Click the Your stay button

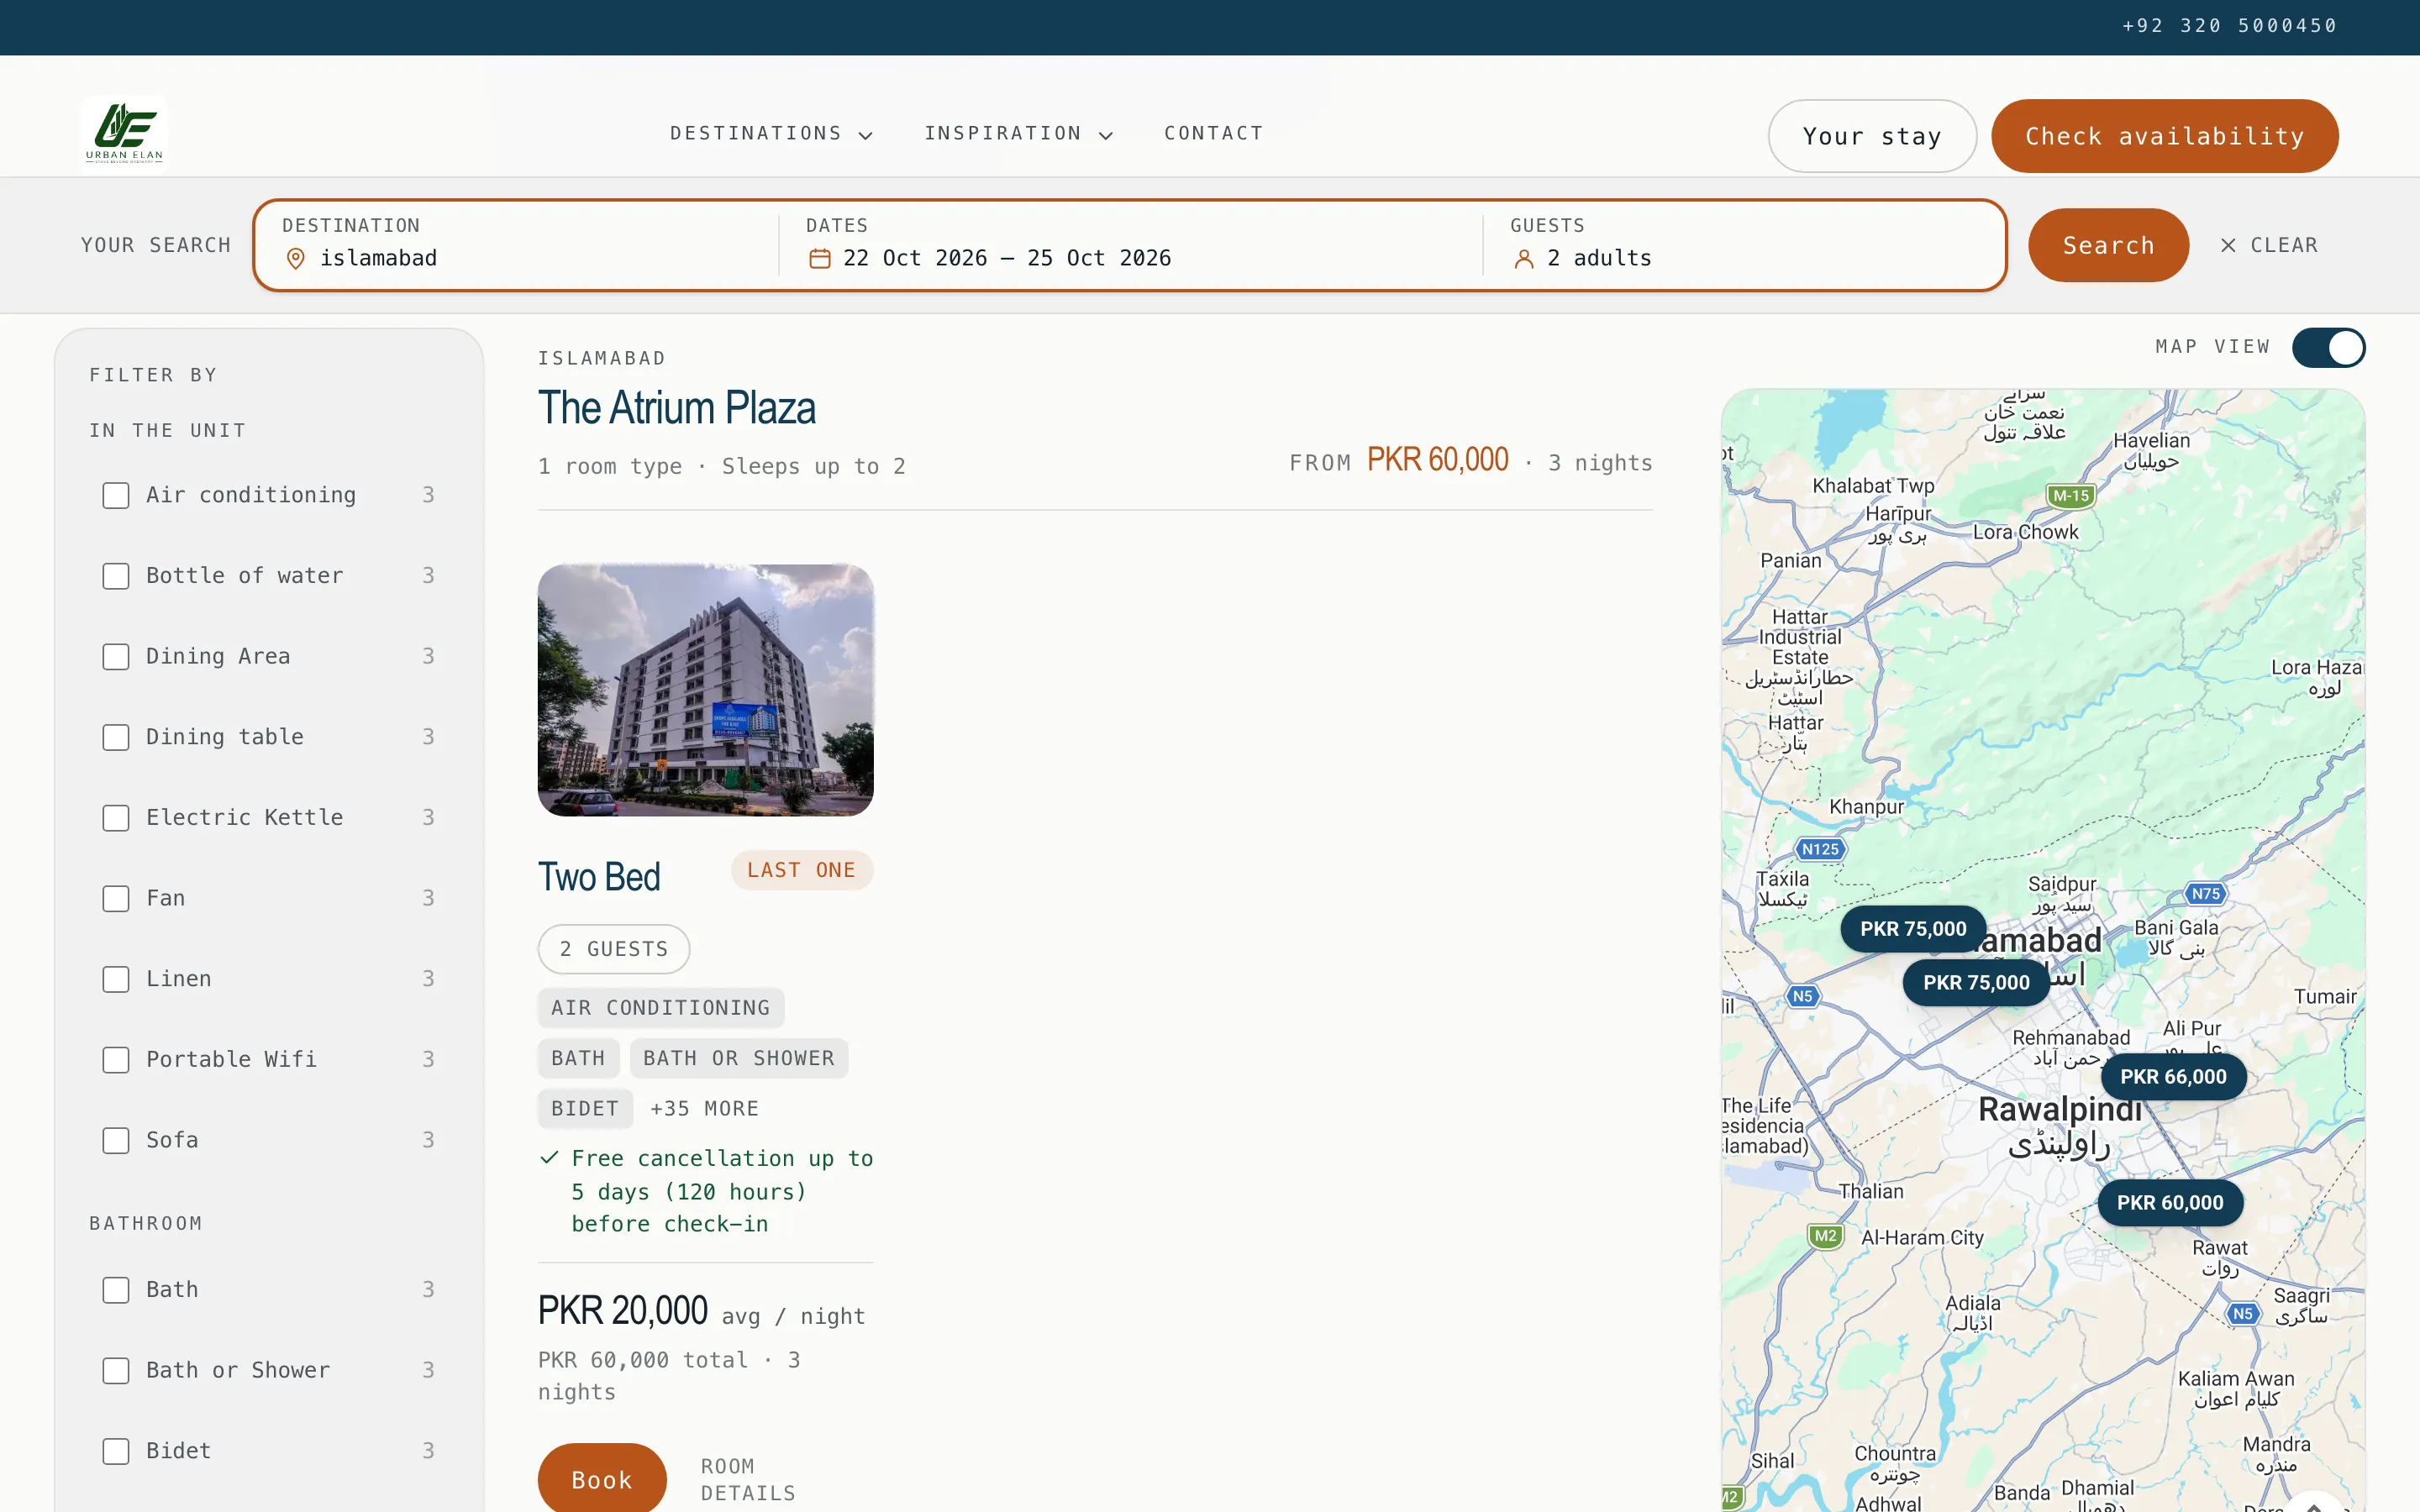pyautogui.click(x=1871, y=136)
